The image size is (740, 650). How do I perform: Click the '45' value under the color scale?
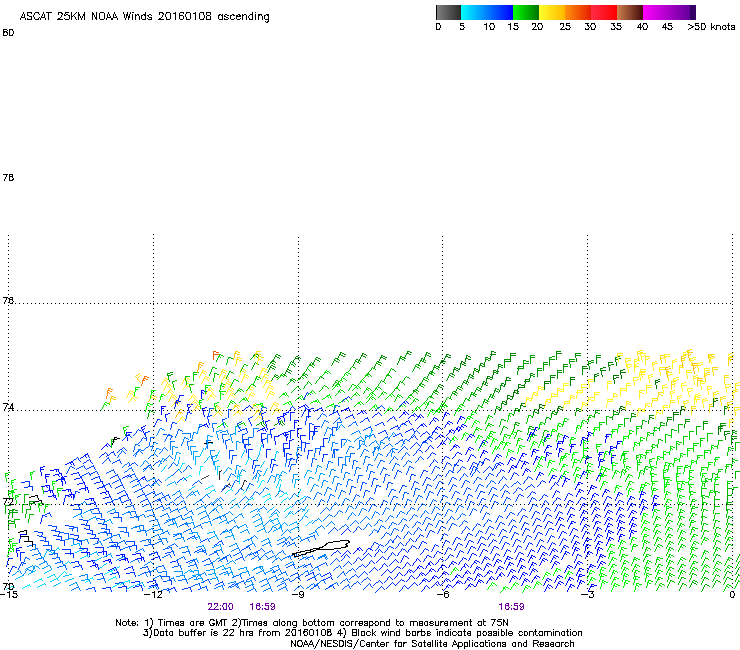click(667, 27)
